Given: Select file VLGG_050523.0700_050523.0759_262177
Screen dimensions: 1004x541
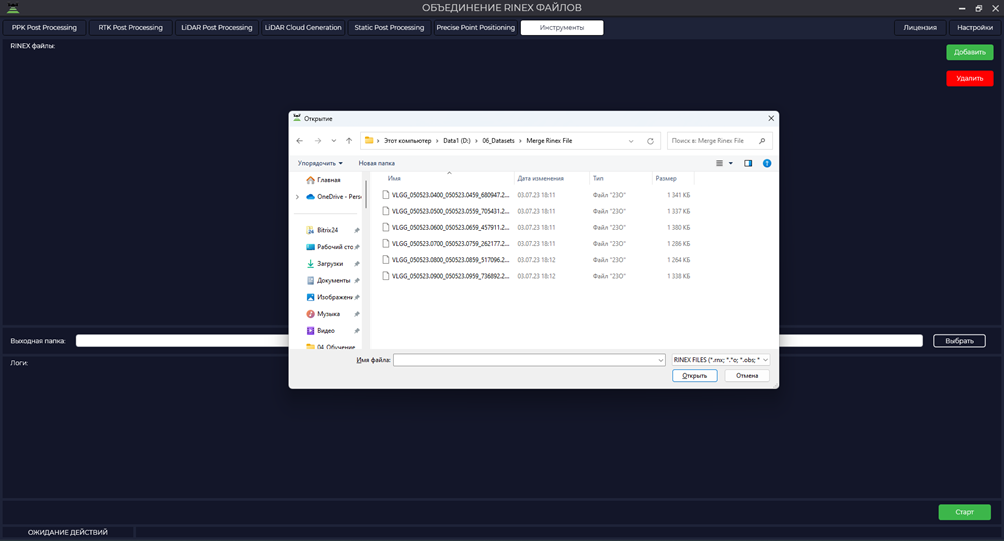Looking at the screenshot, I should click(450, 243).
